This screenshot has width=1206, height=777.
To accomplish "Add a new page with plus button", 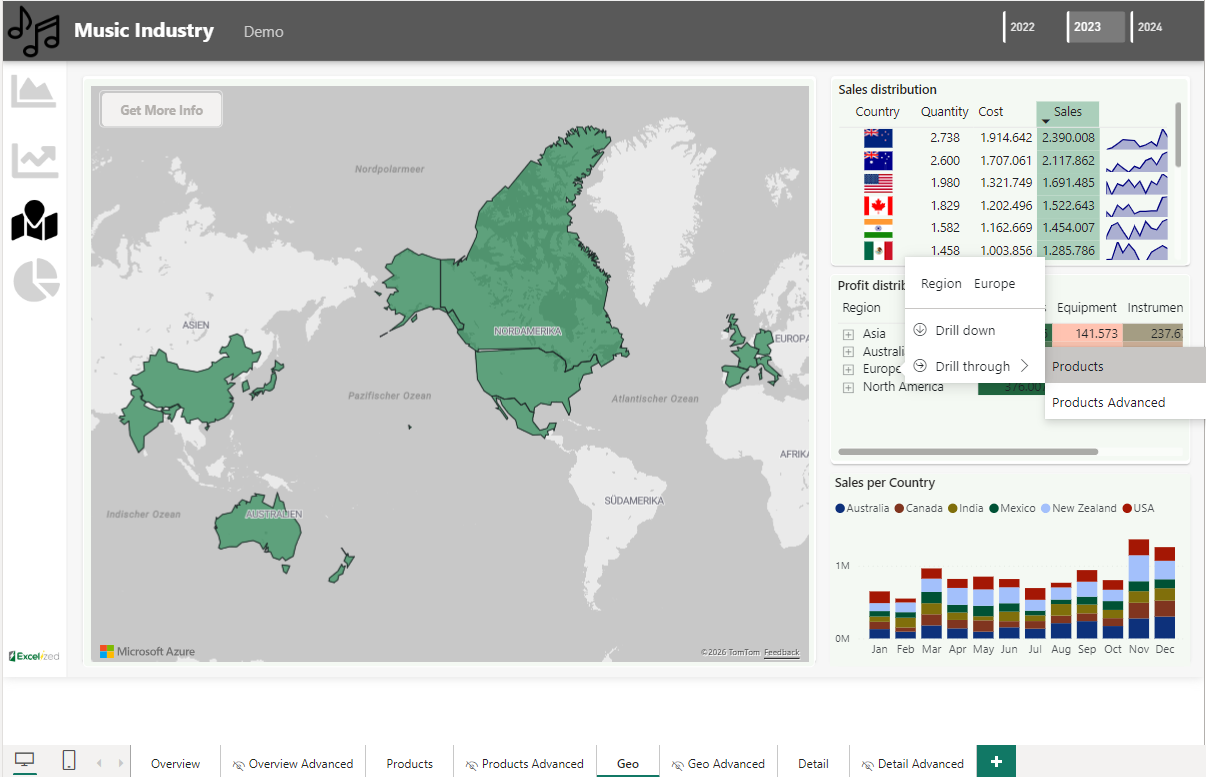I will click(x=996, y=761).
